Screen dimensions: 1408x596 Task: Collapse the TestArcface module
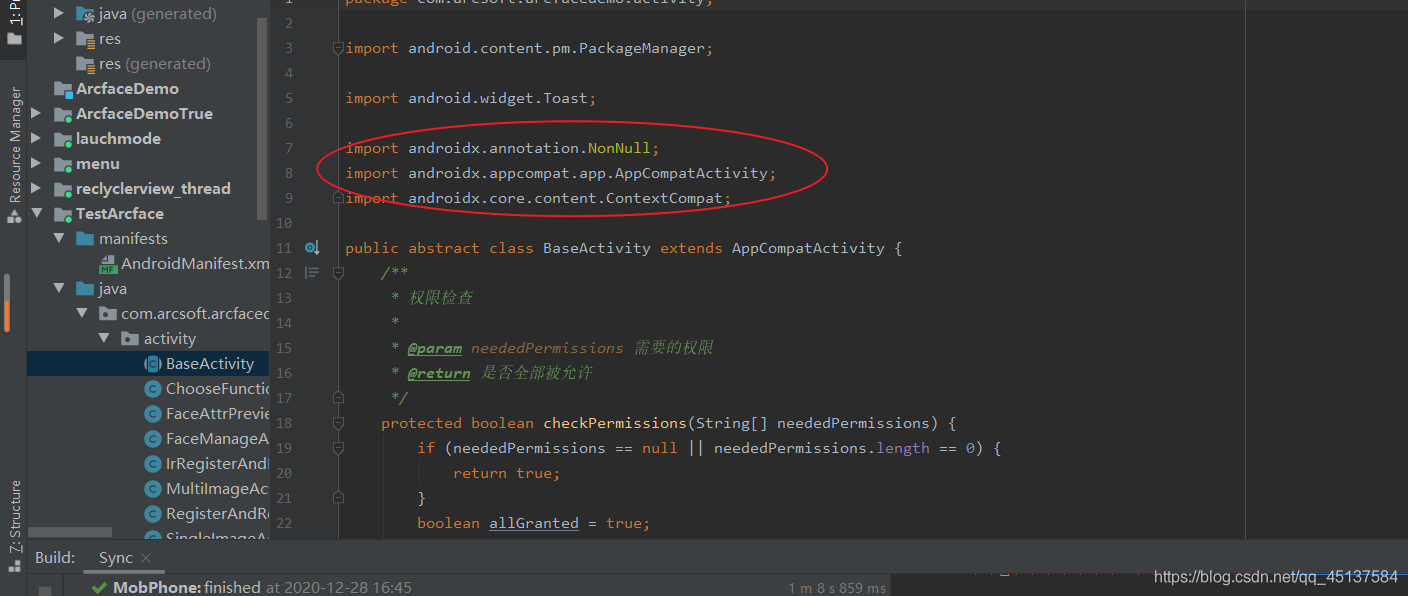pos(36,213)
